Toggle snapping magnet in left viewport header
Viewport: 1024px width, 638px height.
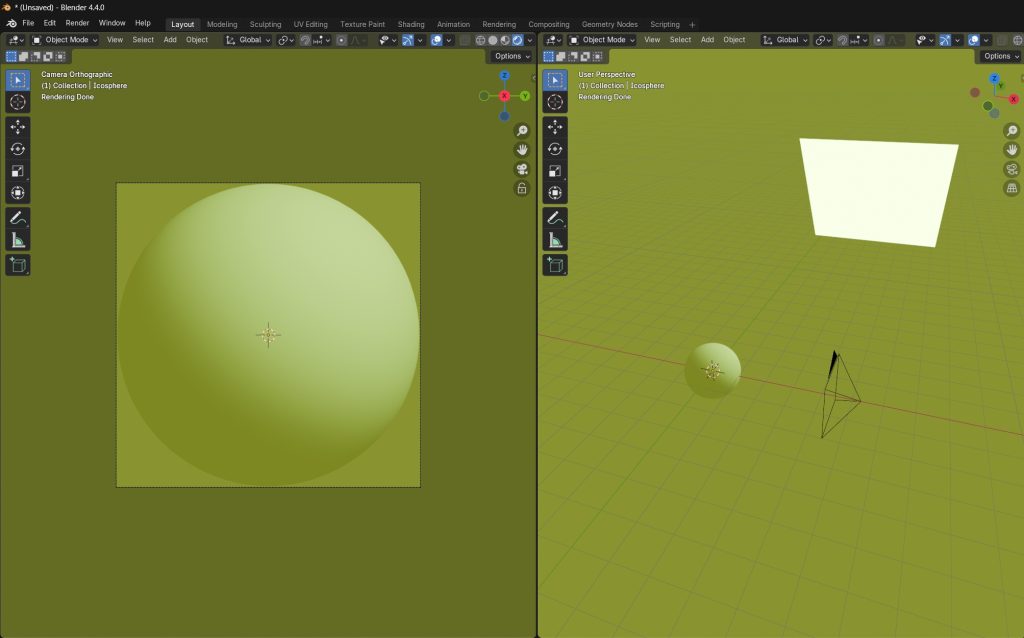[x=304, y=40]
